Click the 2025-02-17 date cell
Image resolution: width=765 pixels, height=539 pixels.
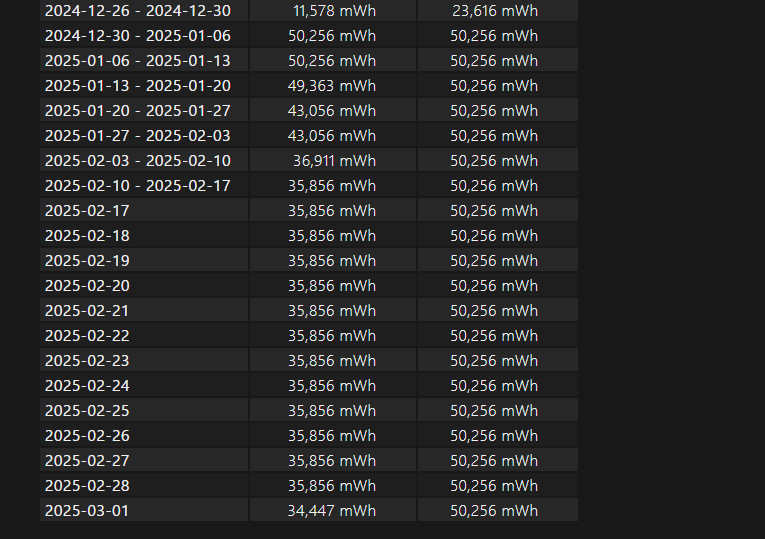coord(87,210)
